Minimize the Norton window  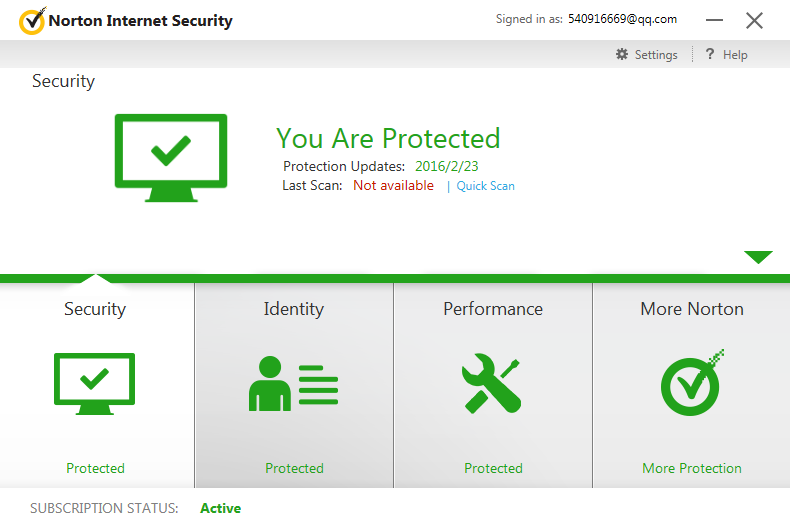(x=714, y=20)
